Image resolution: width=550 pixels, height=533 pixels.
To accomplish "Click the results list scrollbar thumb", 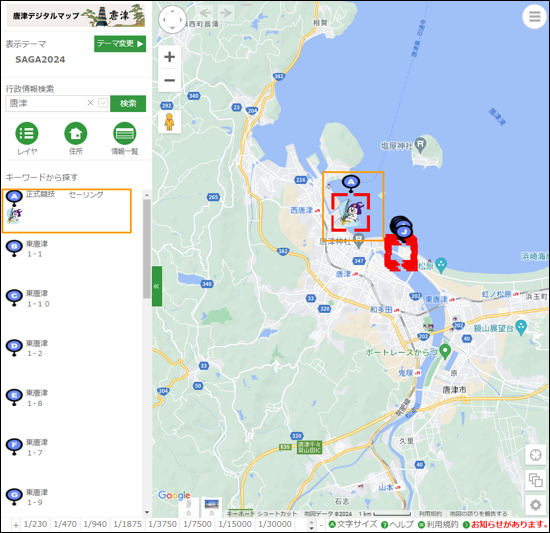I will 147,249.
